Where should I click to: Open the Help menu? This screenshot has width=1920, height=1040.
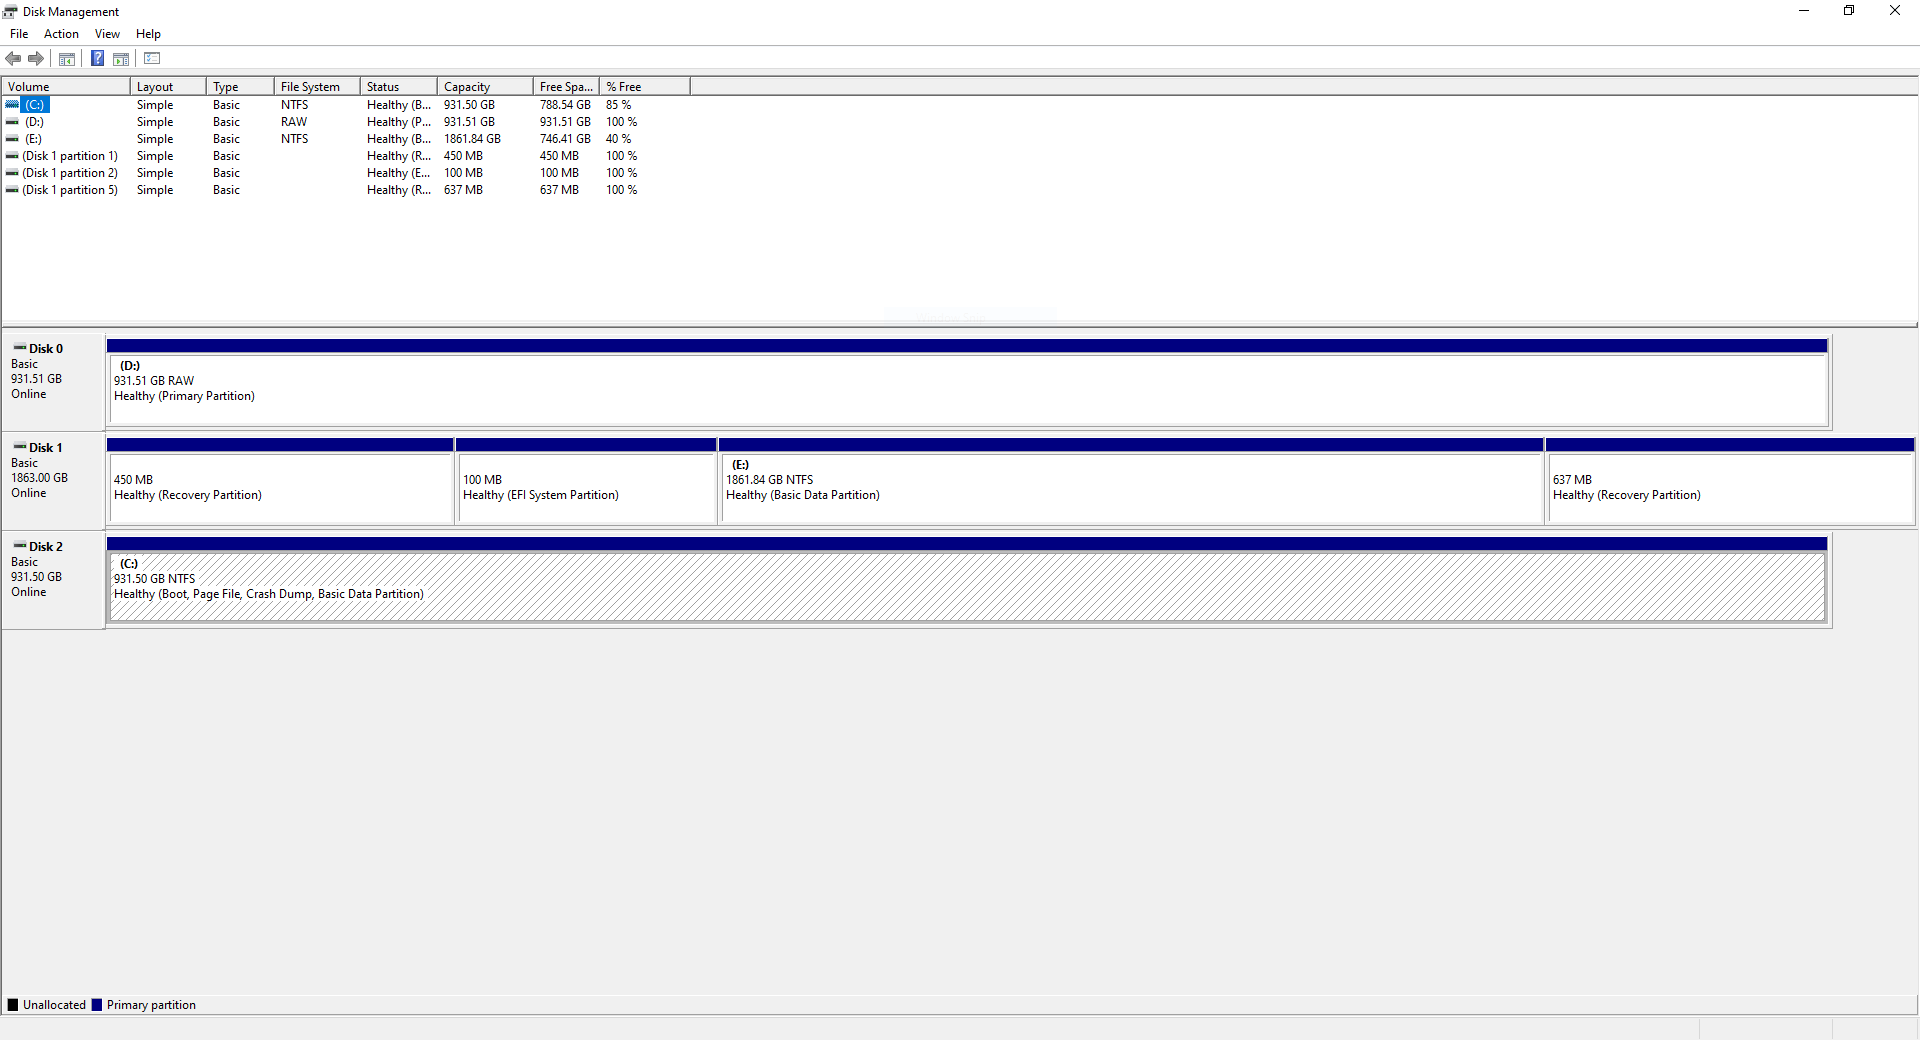(x=148, y=34)
